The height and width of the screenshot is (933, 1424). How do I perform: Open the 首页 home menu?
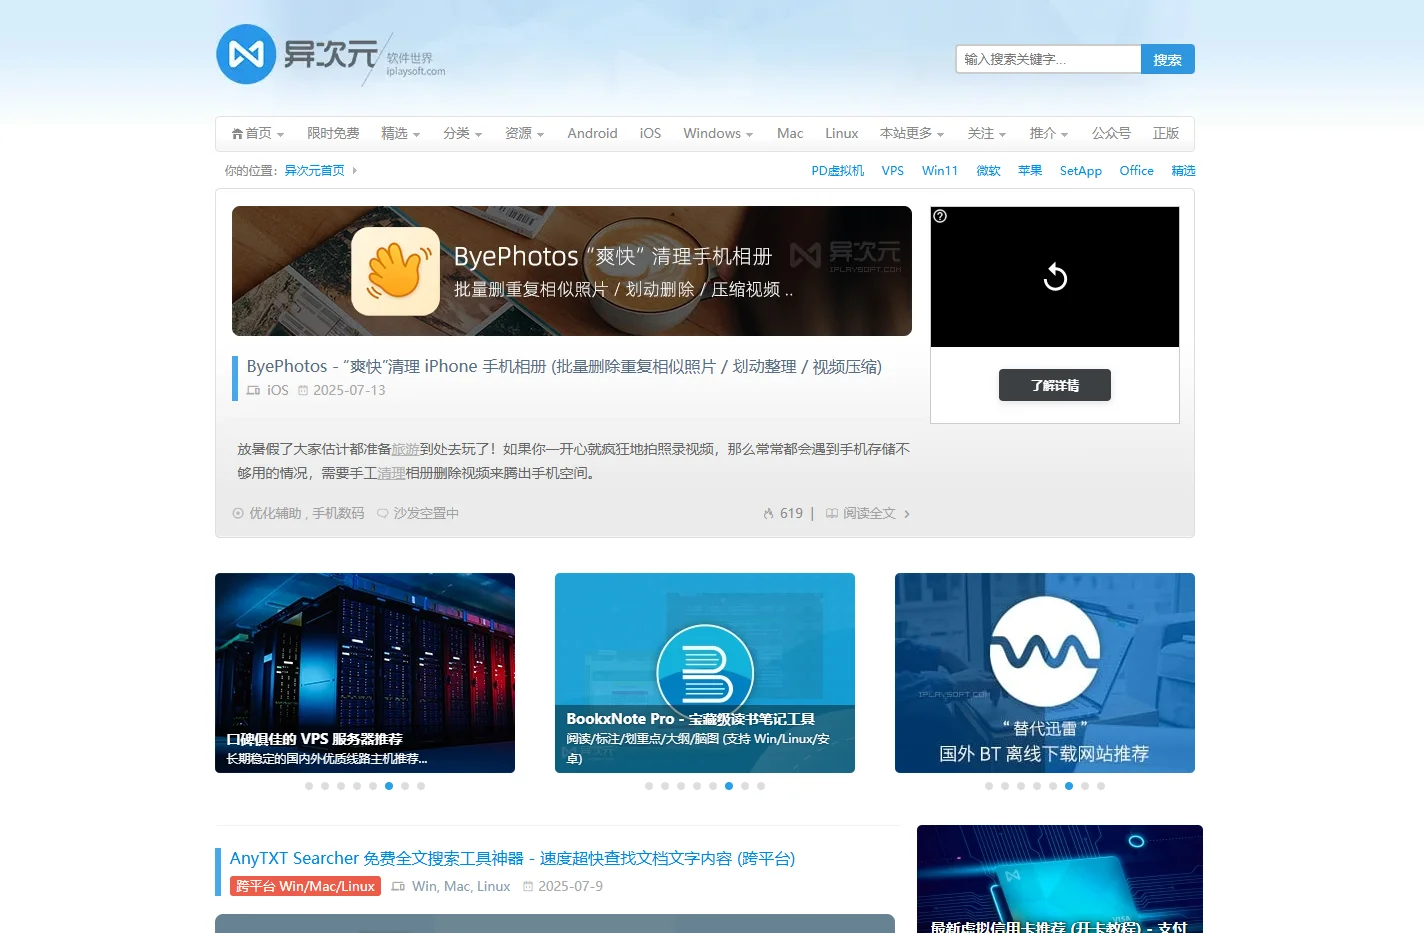[x=257, y=133]
